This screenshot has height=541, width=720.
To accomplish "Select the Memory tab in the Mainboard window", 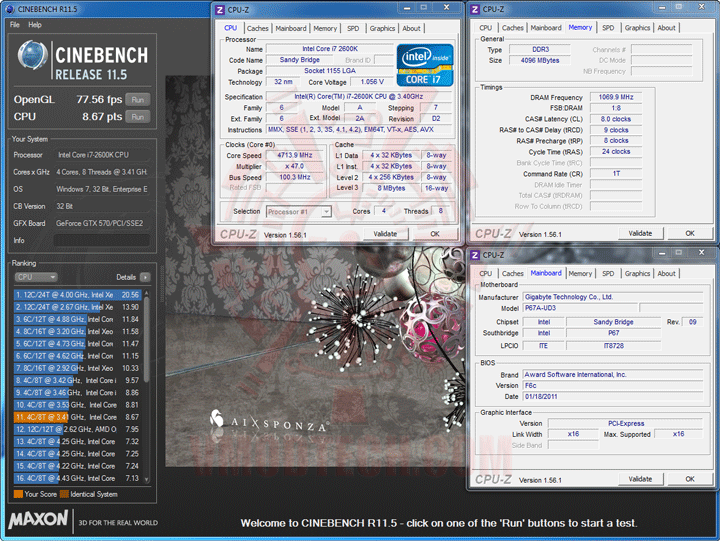I will [x=580, y=274].
